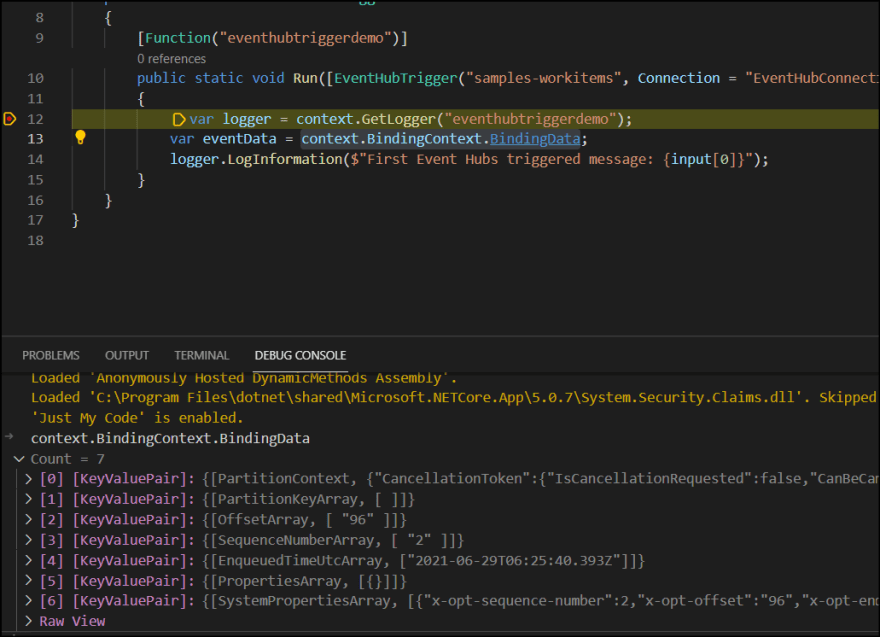Click 'LogInformation' on line 14
This screenshot has height=637, width=880.
click(x=285, y=159)
